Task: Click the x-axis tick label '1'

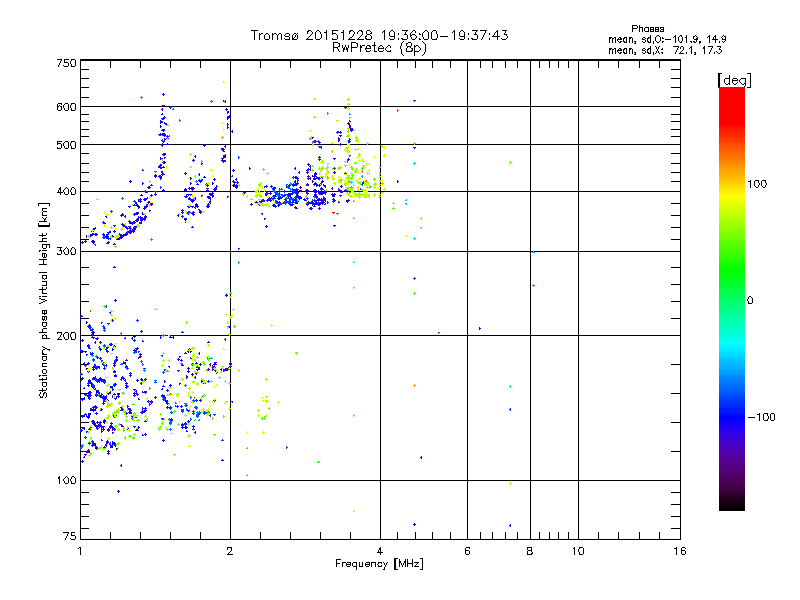Action: pos(80,551)
